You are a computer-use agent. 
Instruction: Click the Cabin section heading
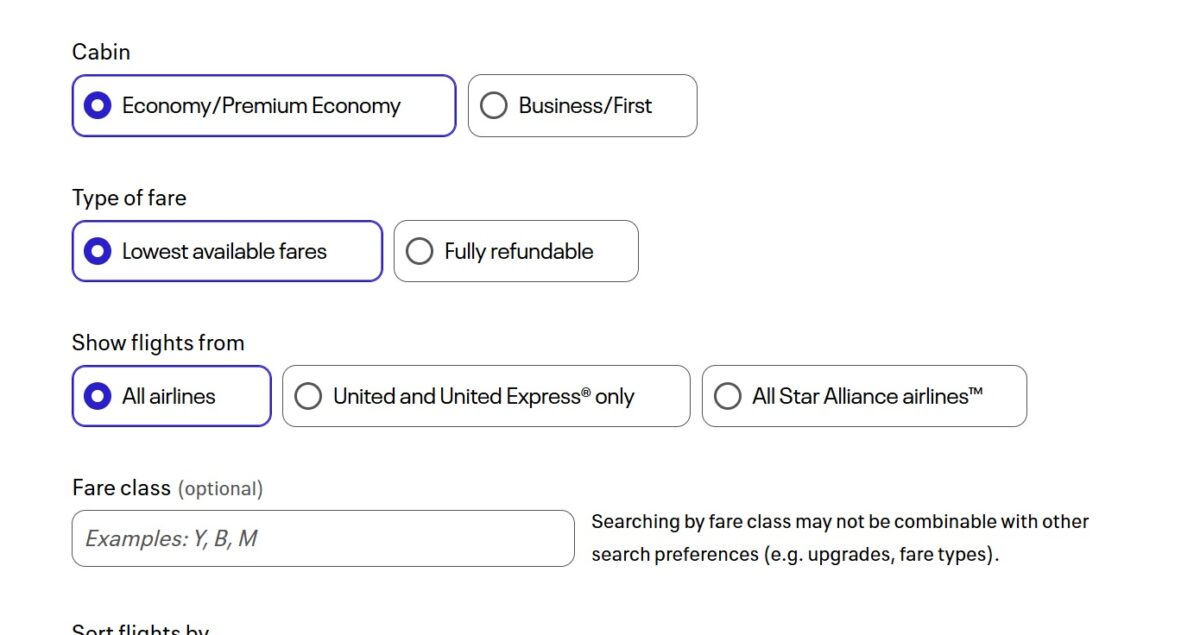click(100, 51)
